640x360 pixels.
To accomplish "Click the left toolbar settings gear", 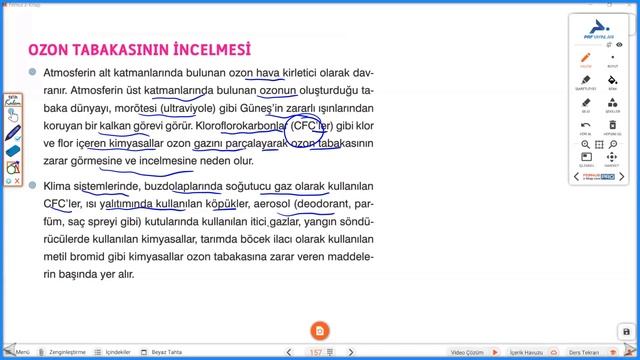I will pos(8,181).
